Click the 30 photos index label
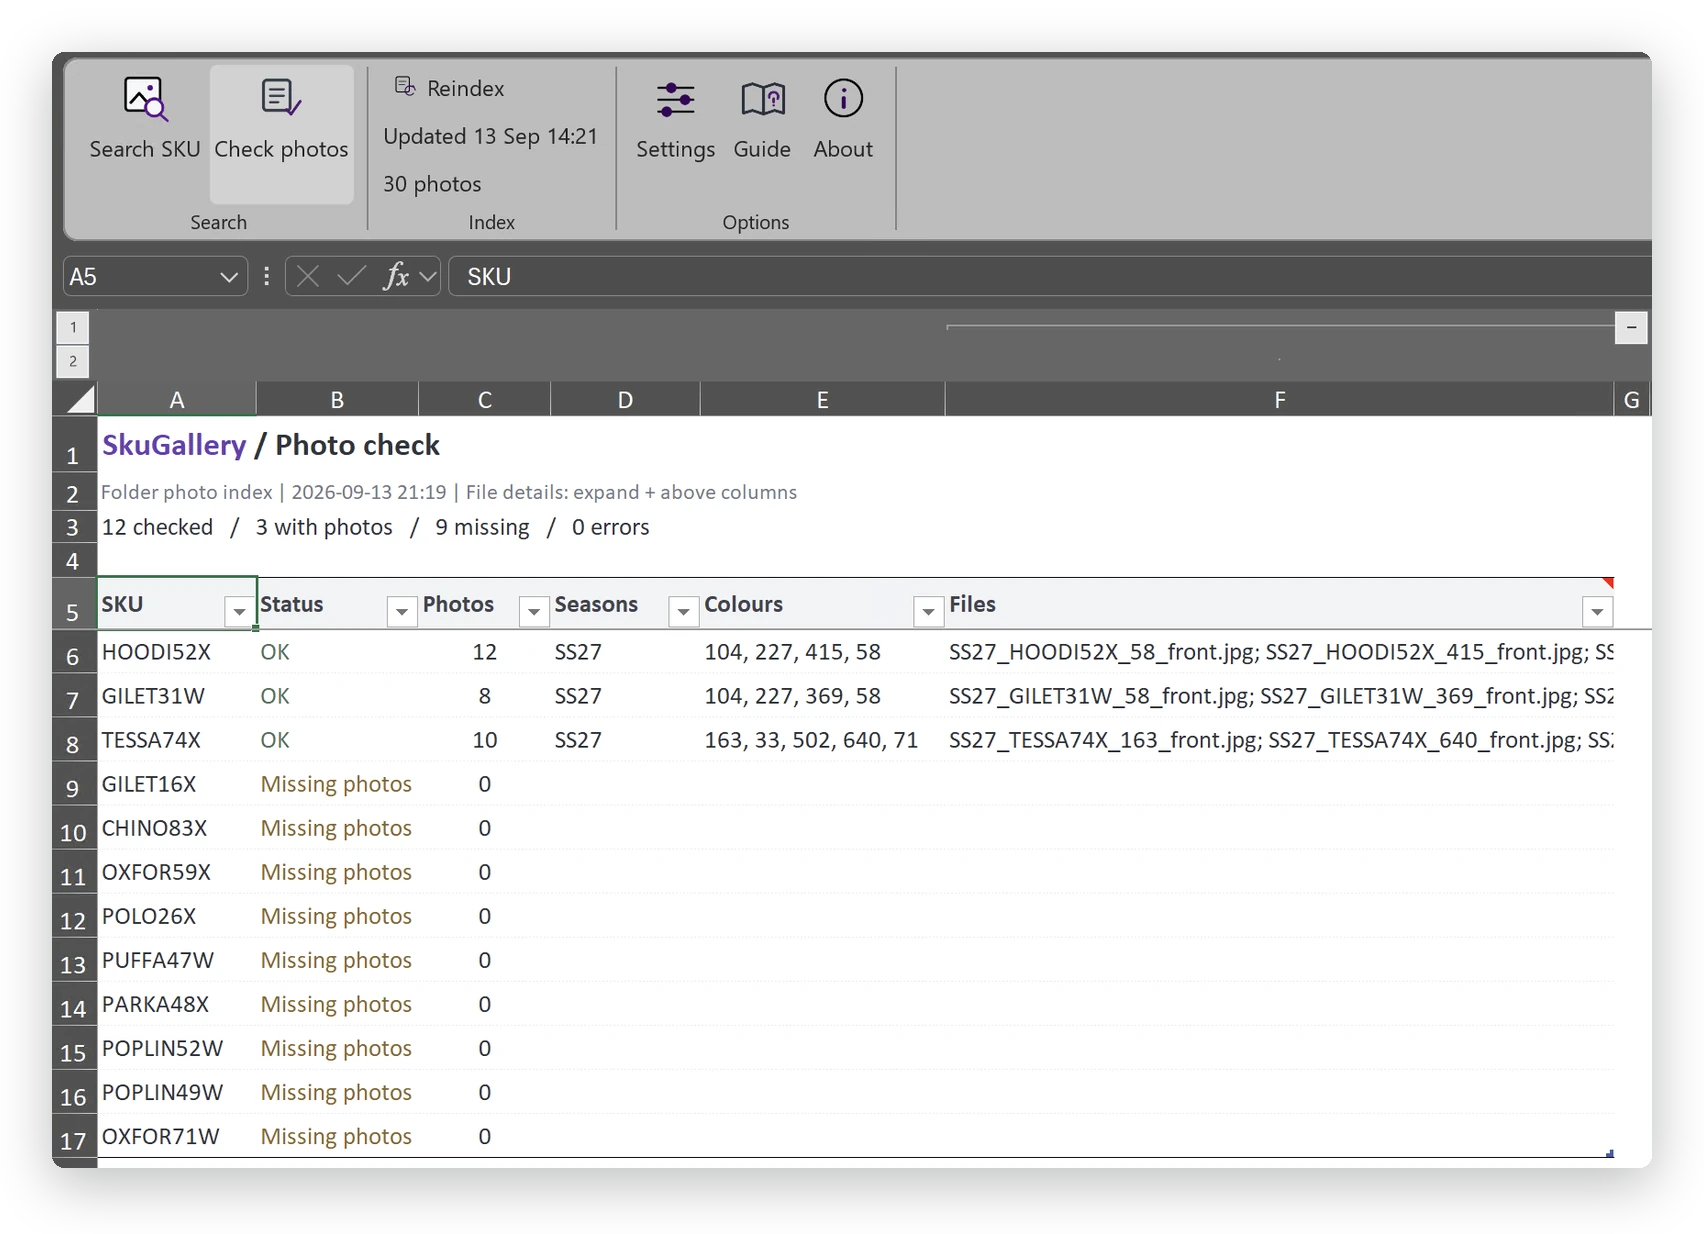This screenshot has height=1234, width=1704. coord(432,184)
